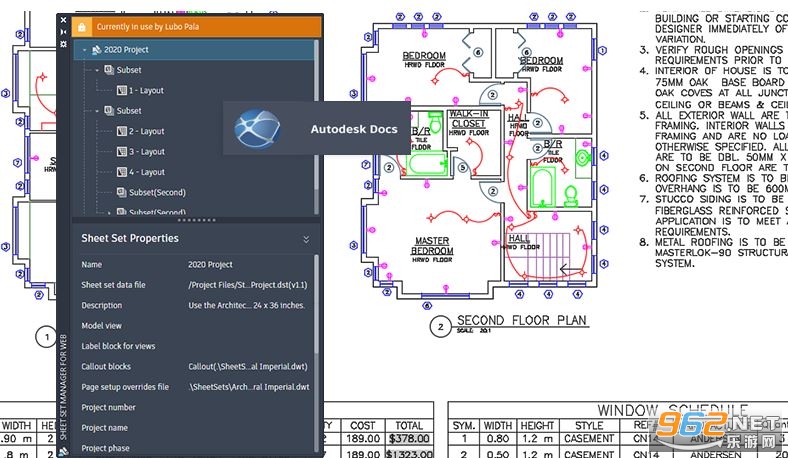The width and height of the screenshot is (788, 458).
Task: Click the sheet icon next to 2 - Layout
Action: 122,131
